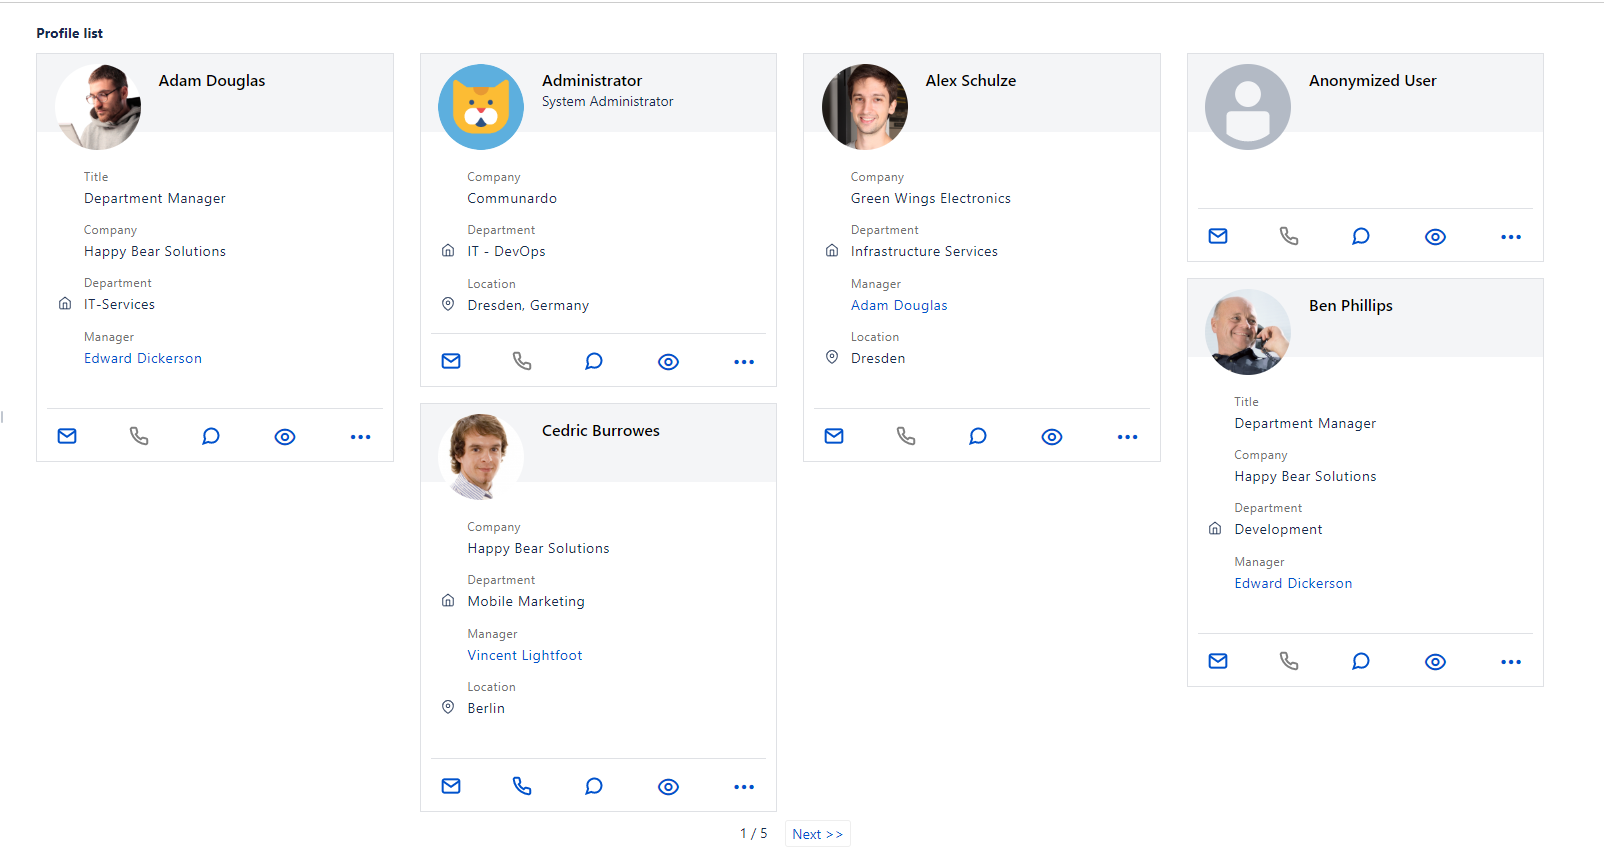1604x852 pixels.
Task: Click the Adam Douglas manager link on Alex Schulze's card
Action: (x=899, y=305)
